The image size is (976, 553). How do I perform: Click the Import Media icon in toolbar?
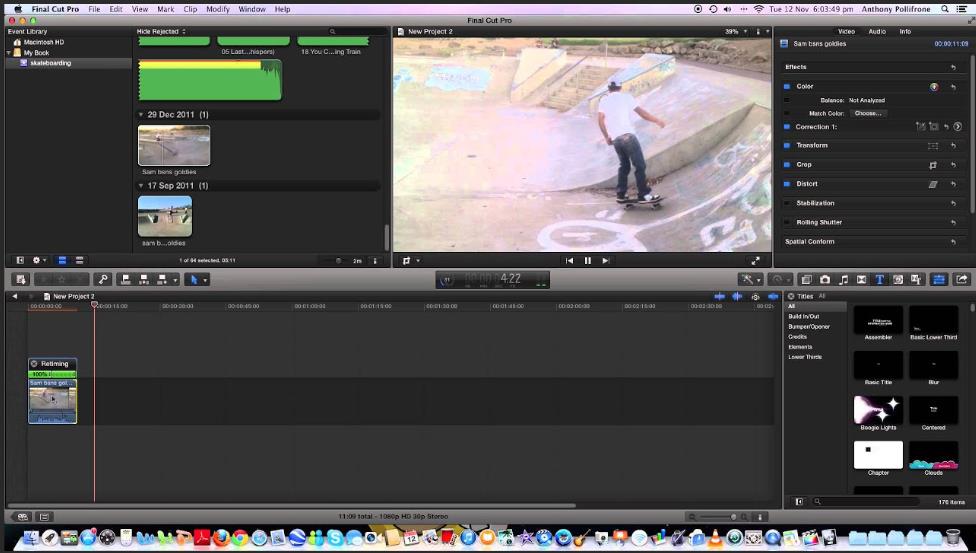21,280
